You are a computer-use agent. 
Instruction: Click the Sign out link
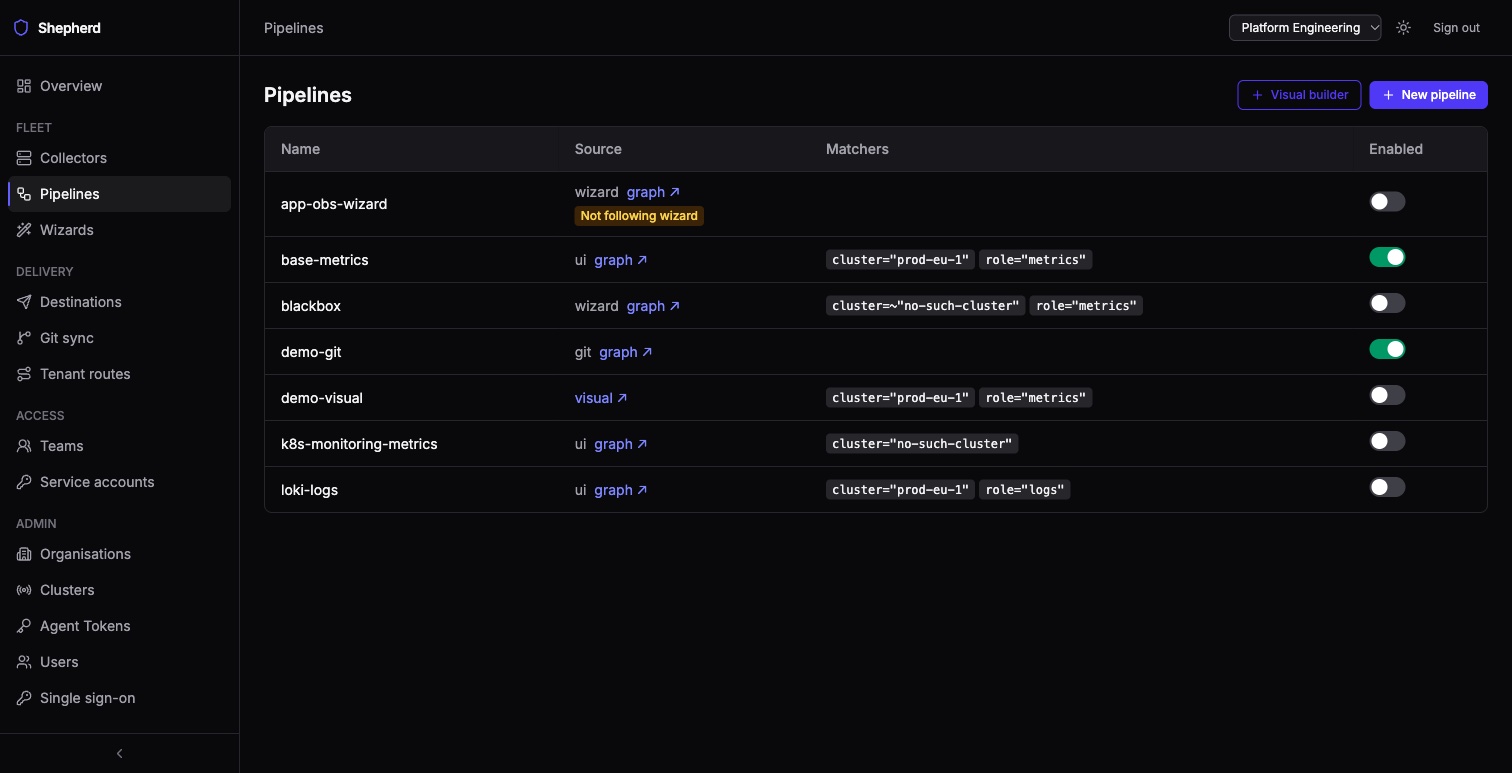1456,28
